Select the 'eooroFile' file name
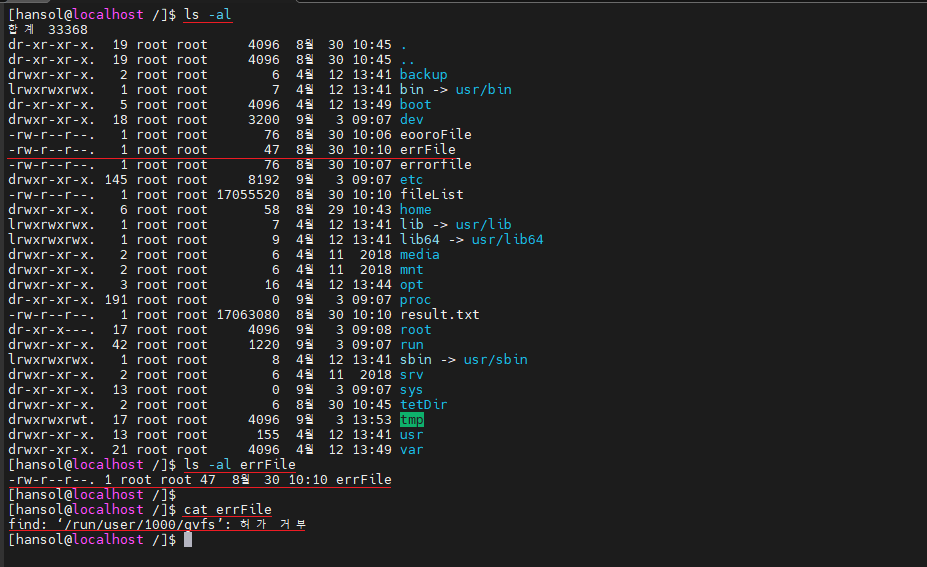 [x=436, y=135]
